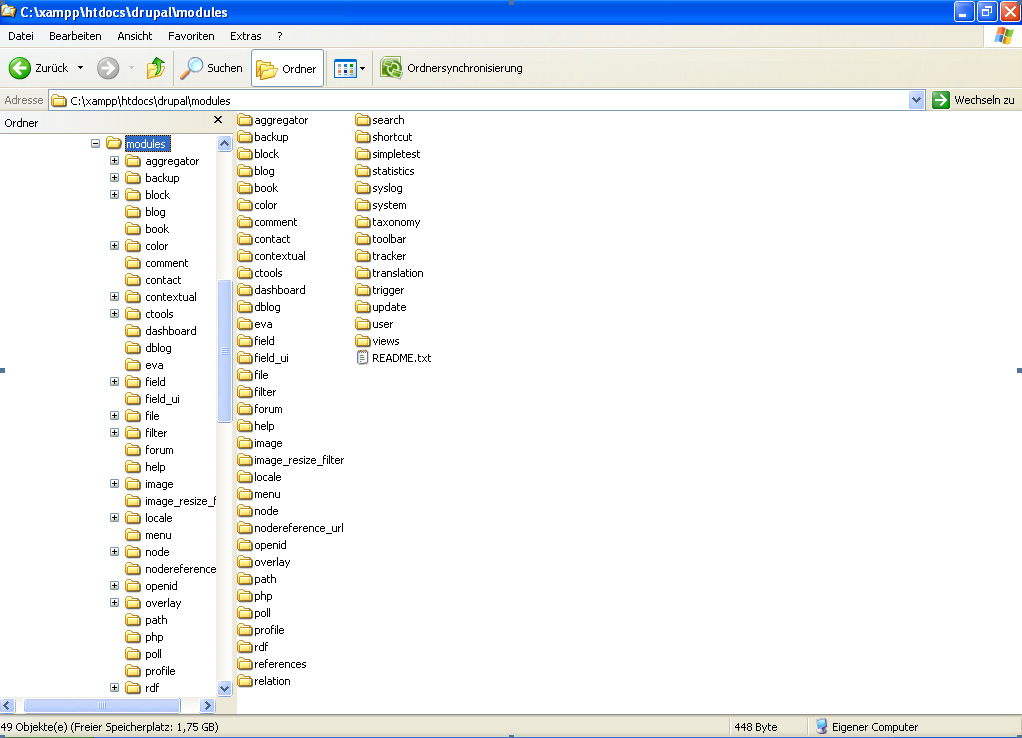The image size is (1022, 738).
Task: Click the tree pane vertical scrollbar down arrow
Action: click(224, 688)
